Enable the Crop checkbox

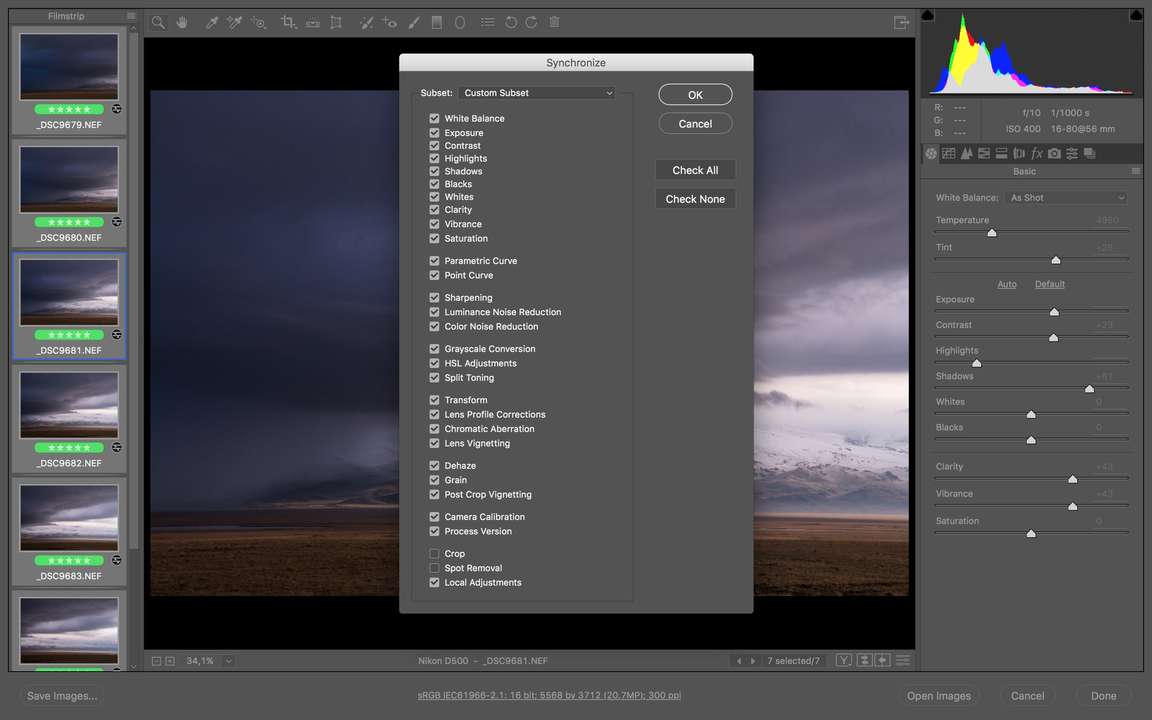(435, 553)
